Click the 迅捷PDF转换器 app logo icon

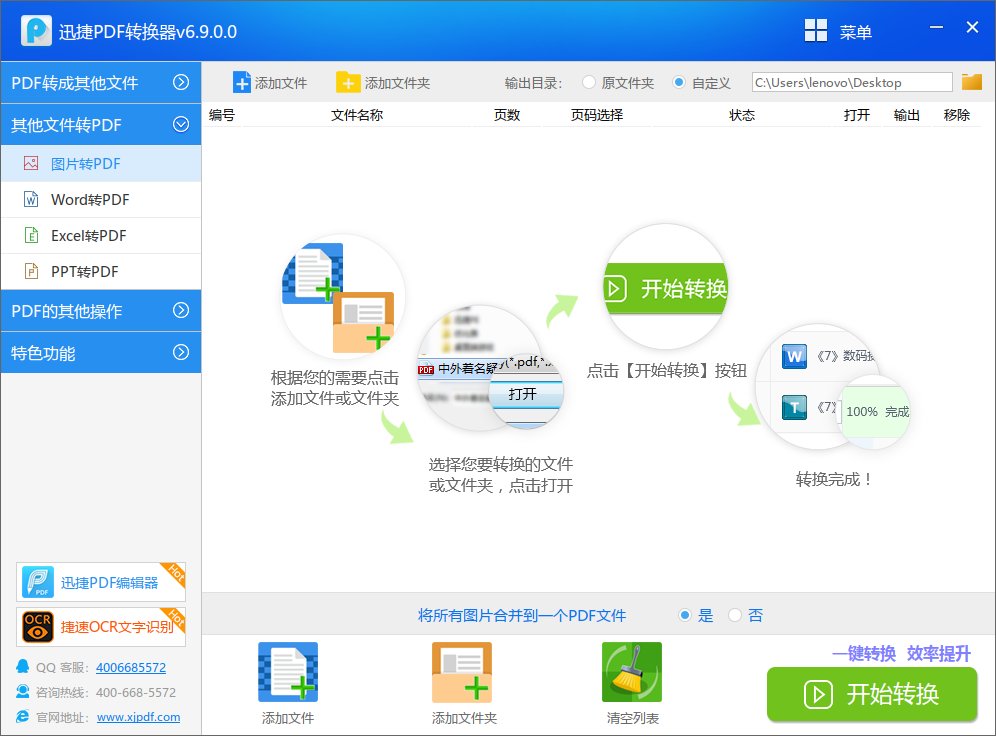[36, 30]
